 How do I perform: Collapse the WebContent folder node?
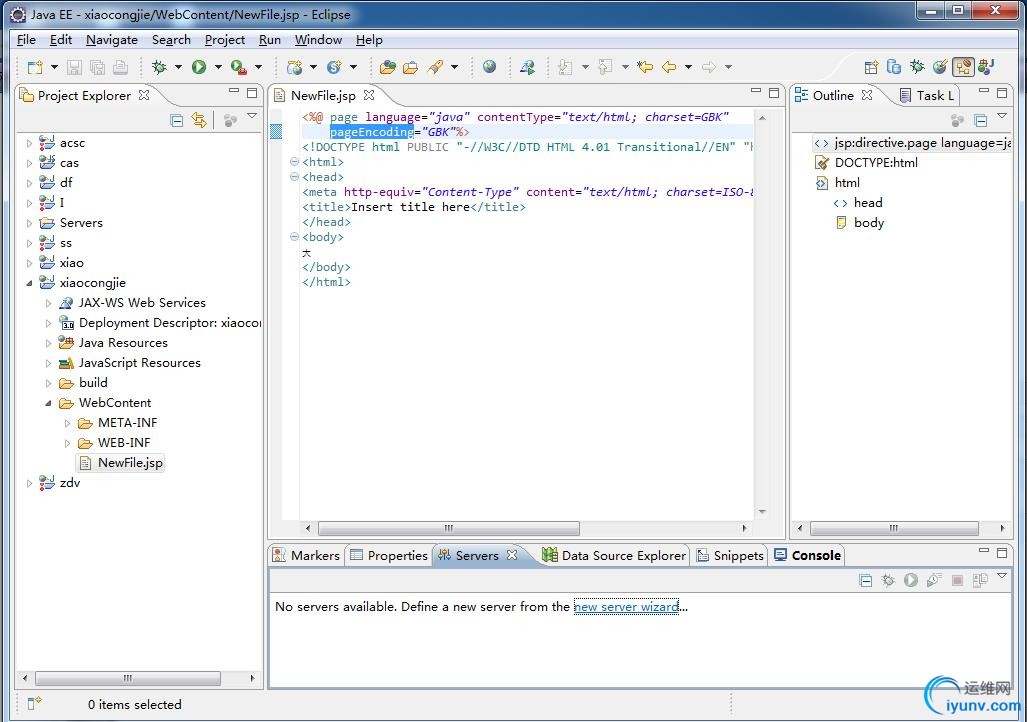click(x=48, y=403)
